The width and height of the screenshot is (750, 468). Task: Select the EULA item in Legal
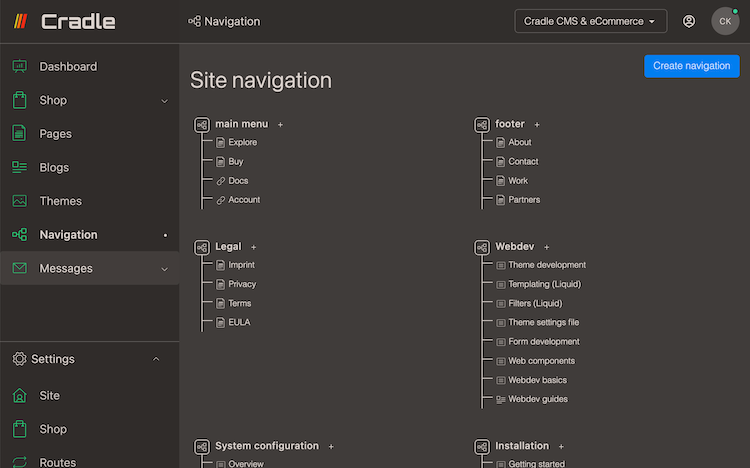[239, 322]
